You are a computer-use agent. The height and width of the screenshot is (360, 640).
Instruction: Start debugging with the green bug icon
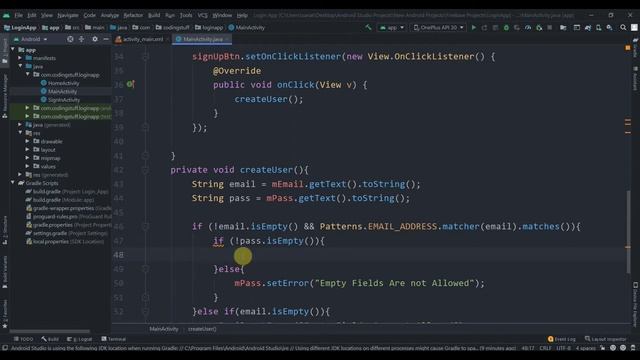coord(506,27)
